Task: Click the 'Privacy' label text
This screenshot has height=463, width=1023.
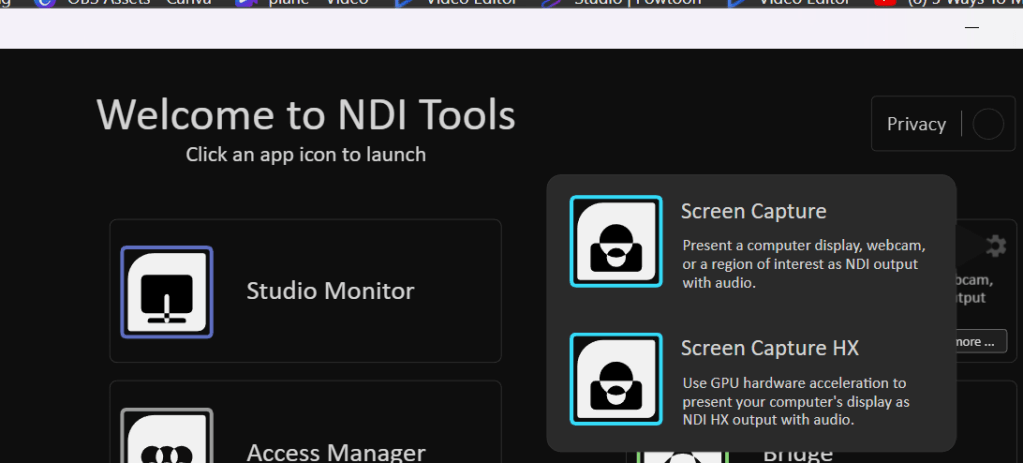Action: 916,125
